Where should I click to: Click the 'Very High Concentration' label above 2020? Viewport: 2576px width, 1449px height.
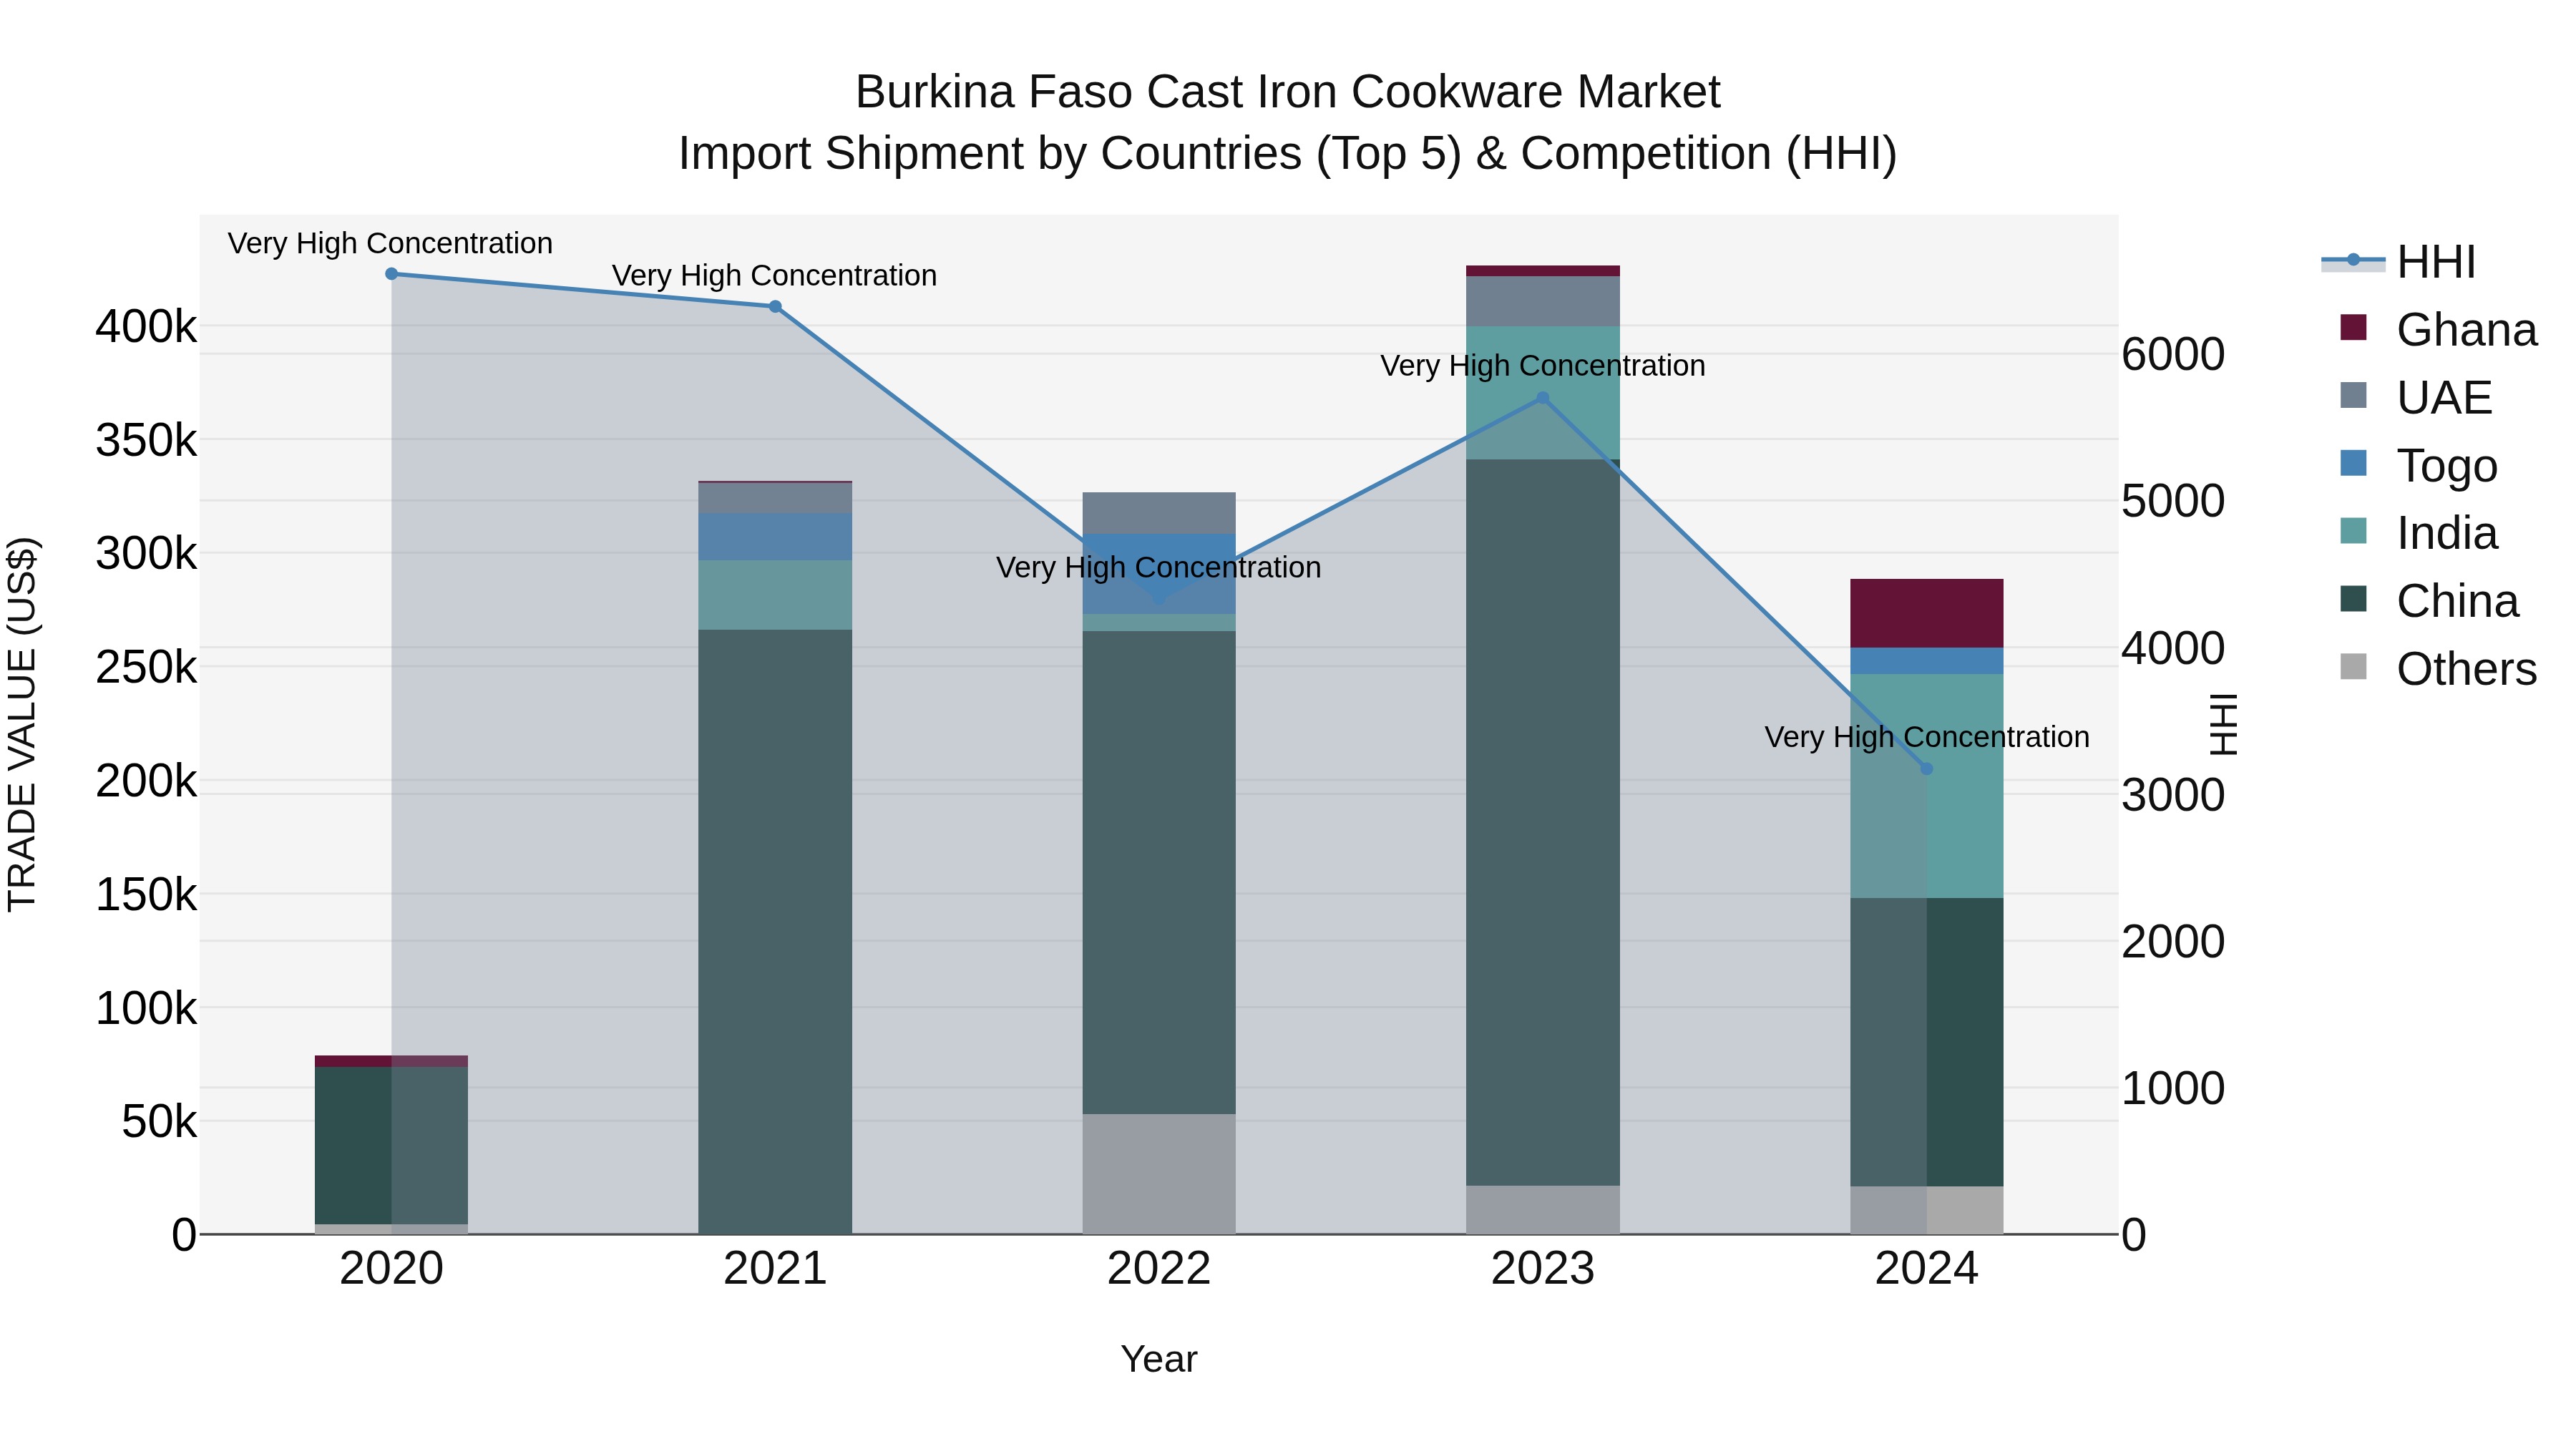(x=390, y=243)
